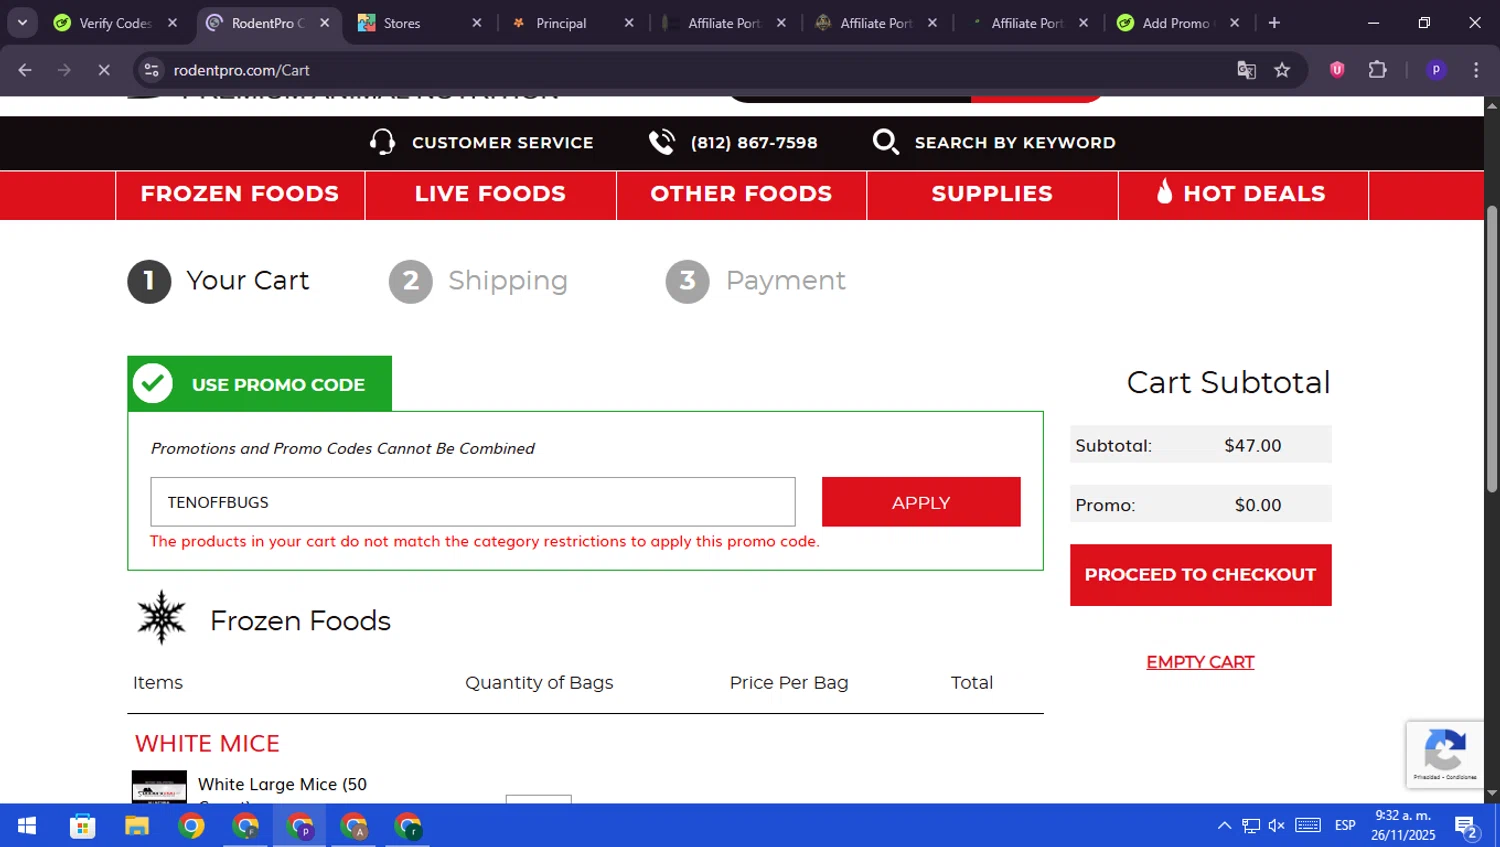Click the promo code input field

click(473, 502)
